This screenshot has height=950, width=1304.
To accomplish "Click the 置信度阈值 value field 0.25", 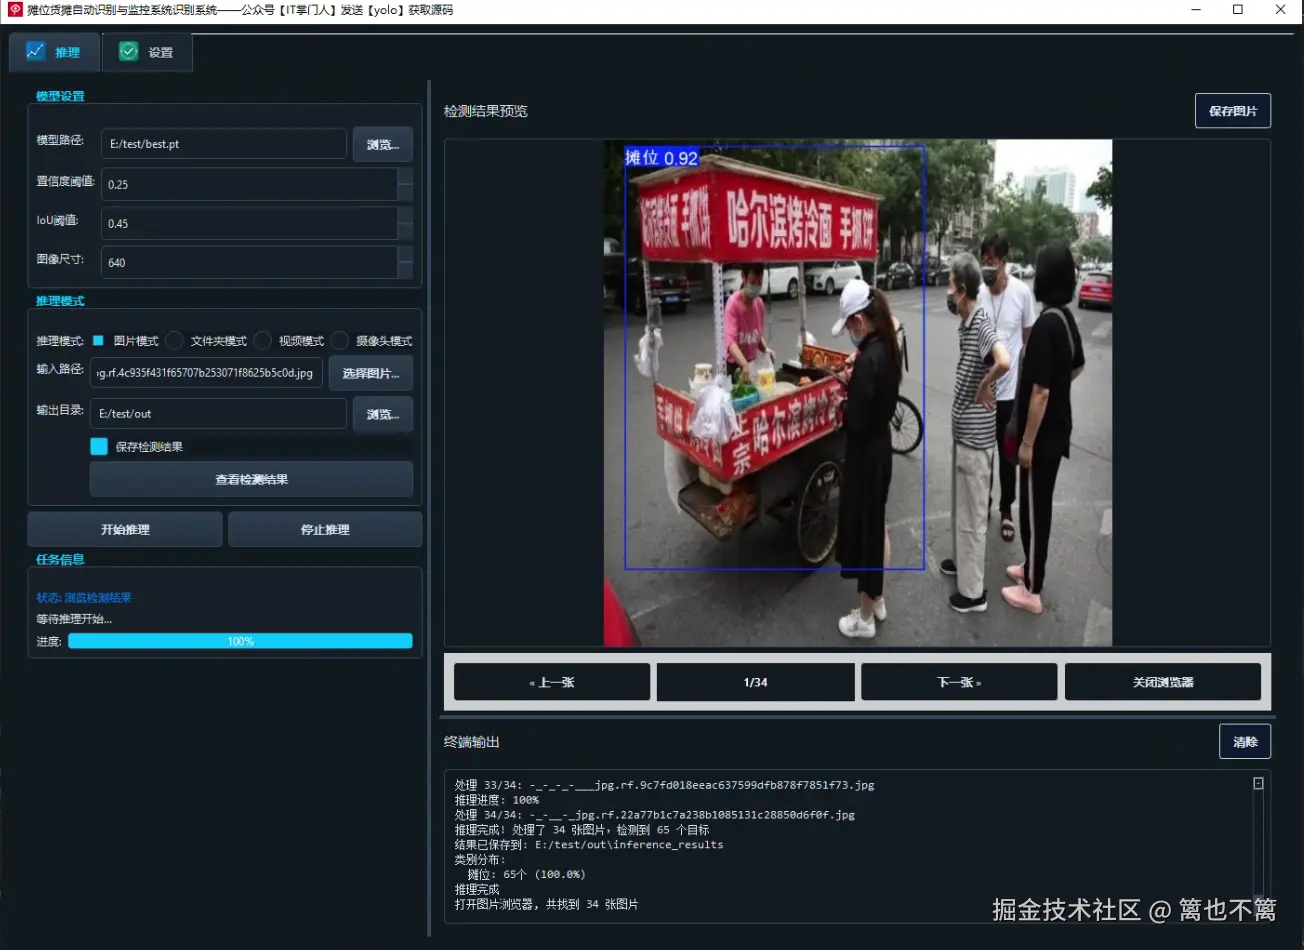I will point(249,184).
